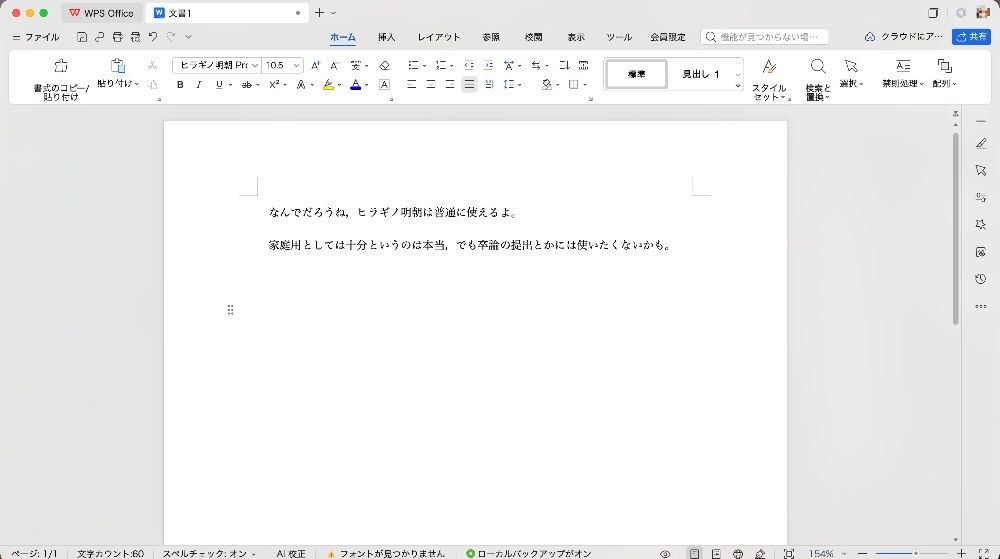Switch to the ツール tab
1000x559 pixels.
[619, 37]
